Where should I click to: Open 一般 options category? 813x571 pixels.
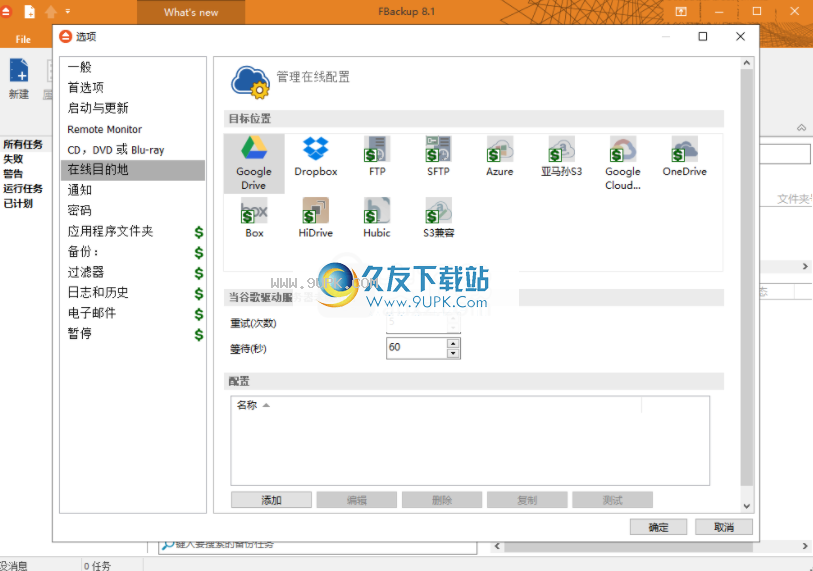[133, 67]
